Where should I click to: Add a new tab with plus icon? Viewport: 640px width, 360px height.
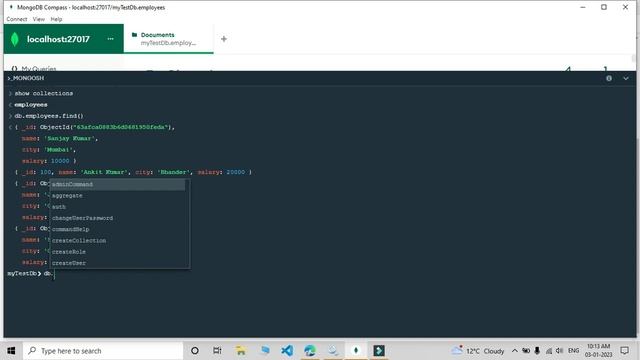tap(224, 39)
